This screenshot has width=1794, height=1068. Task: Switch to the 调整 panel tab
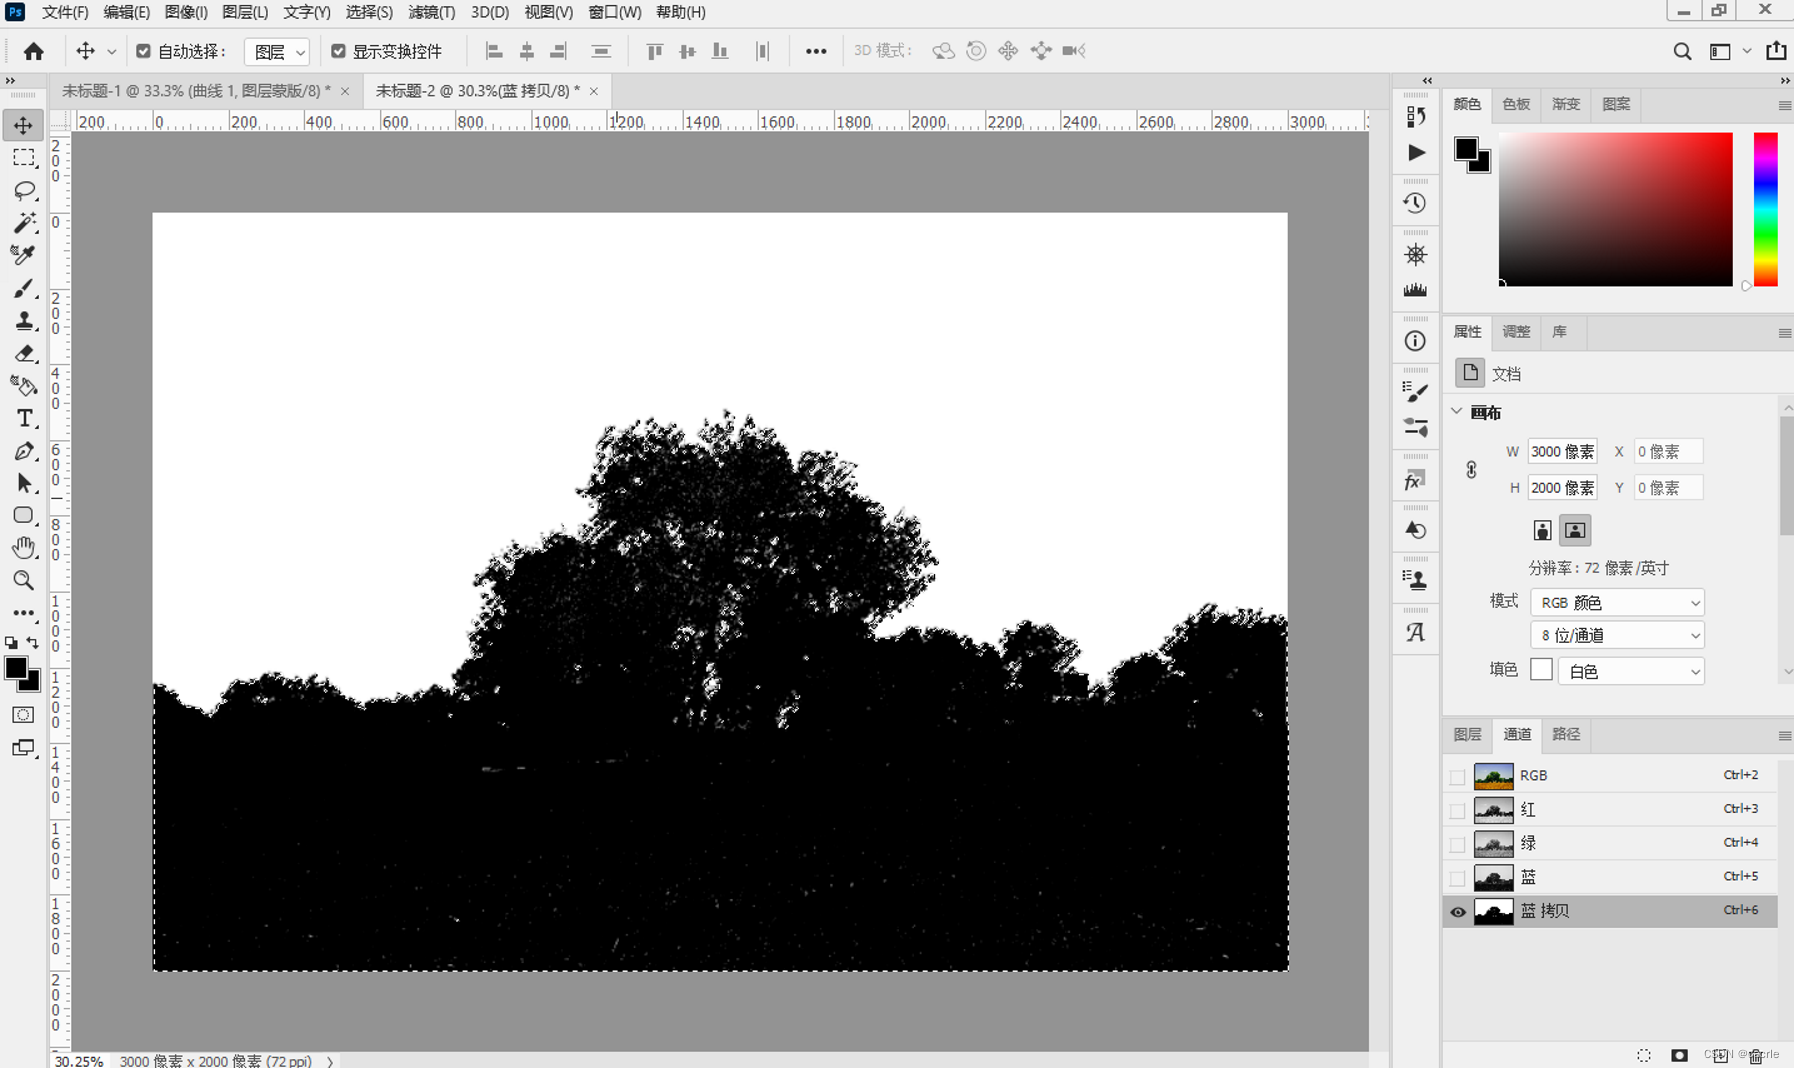[1516, 332]
